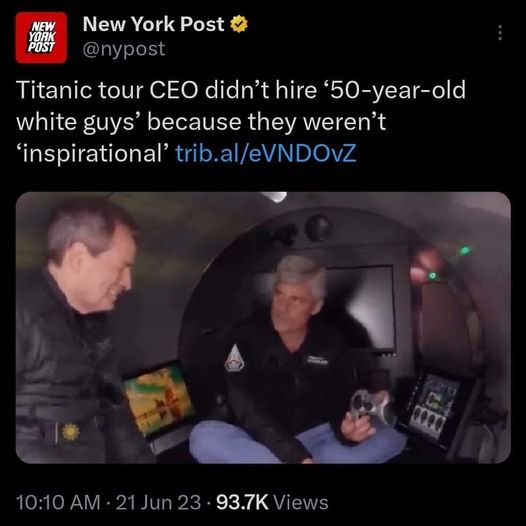Click the gold verified badge

[239, 24]
